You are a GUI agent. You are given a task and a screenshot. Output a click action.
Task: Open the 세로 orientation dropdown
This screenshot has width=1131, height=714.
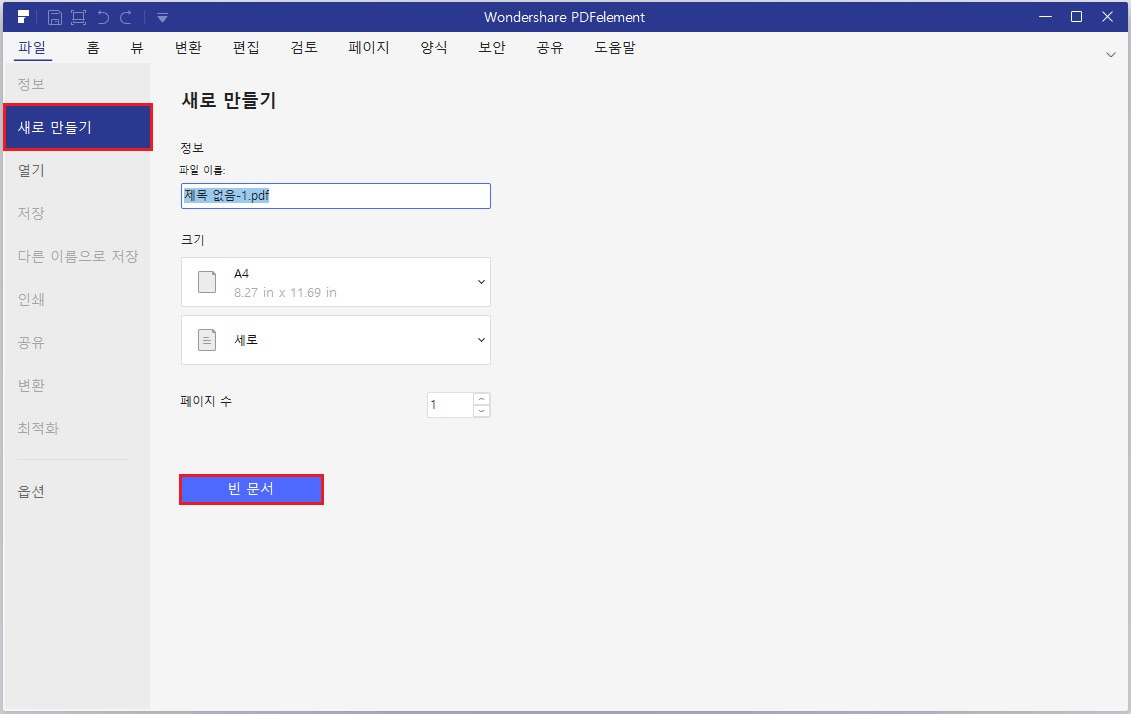(x=335, y=340)
